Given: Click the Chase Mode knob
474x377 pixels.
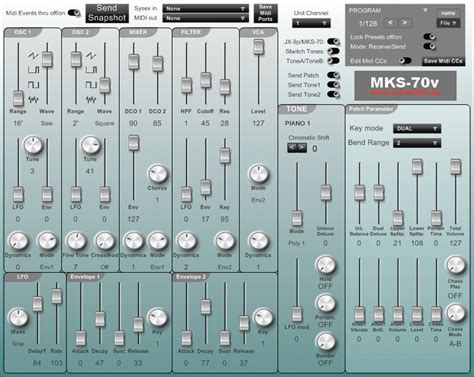Looking at the screenshot, I should coord(455,313).
